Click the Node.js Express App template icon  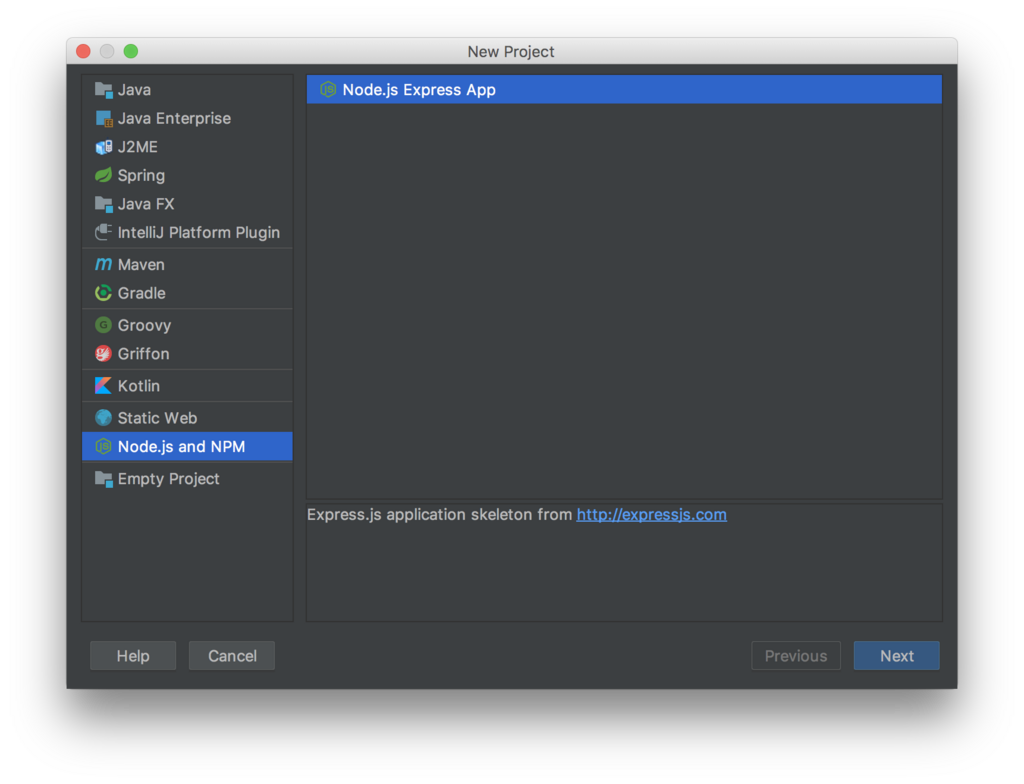(328, 90)
